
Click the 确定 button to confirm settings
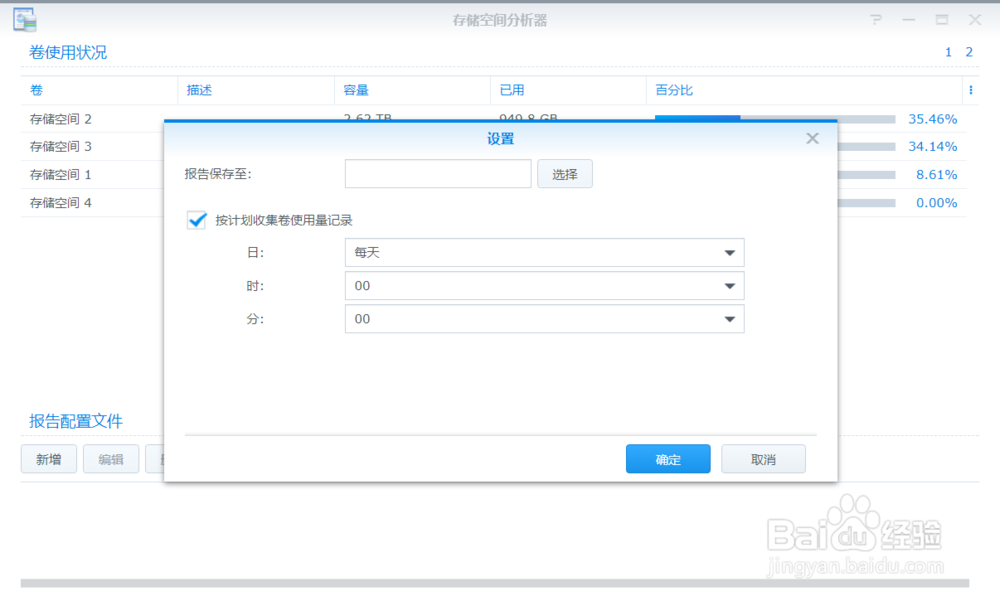(x=667, y=459)
